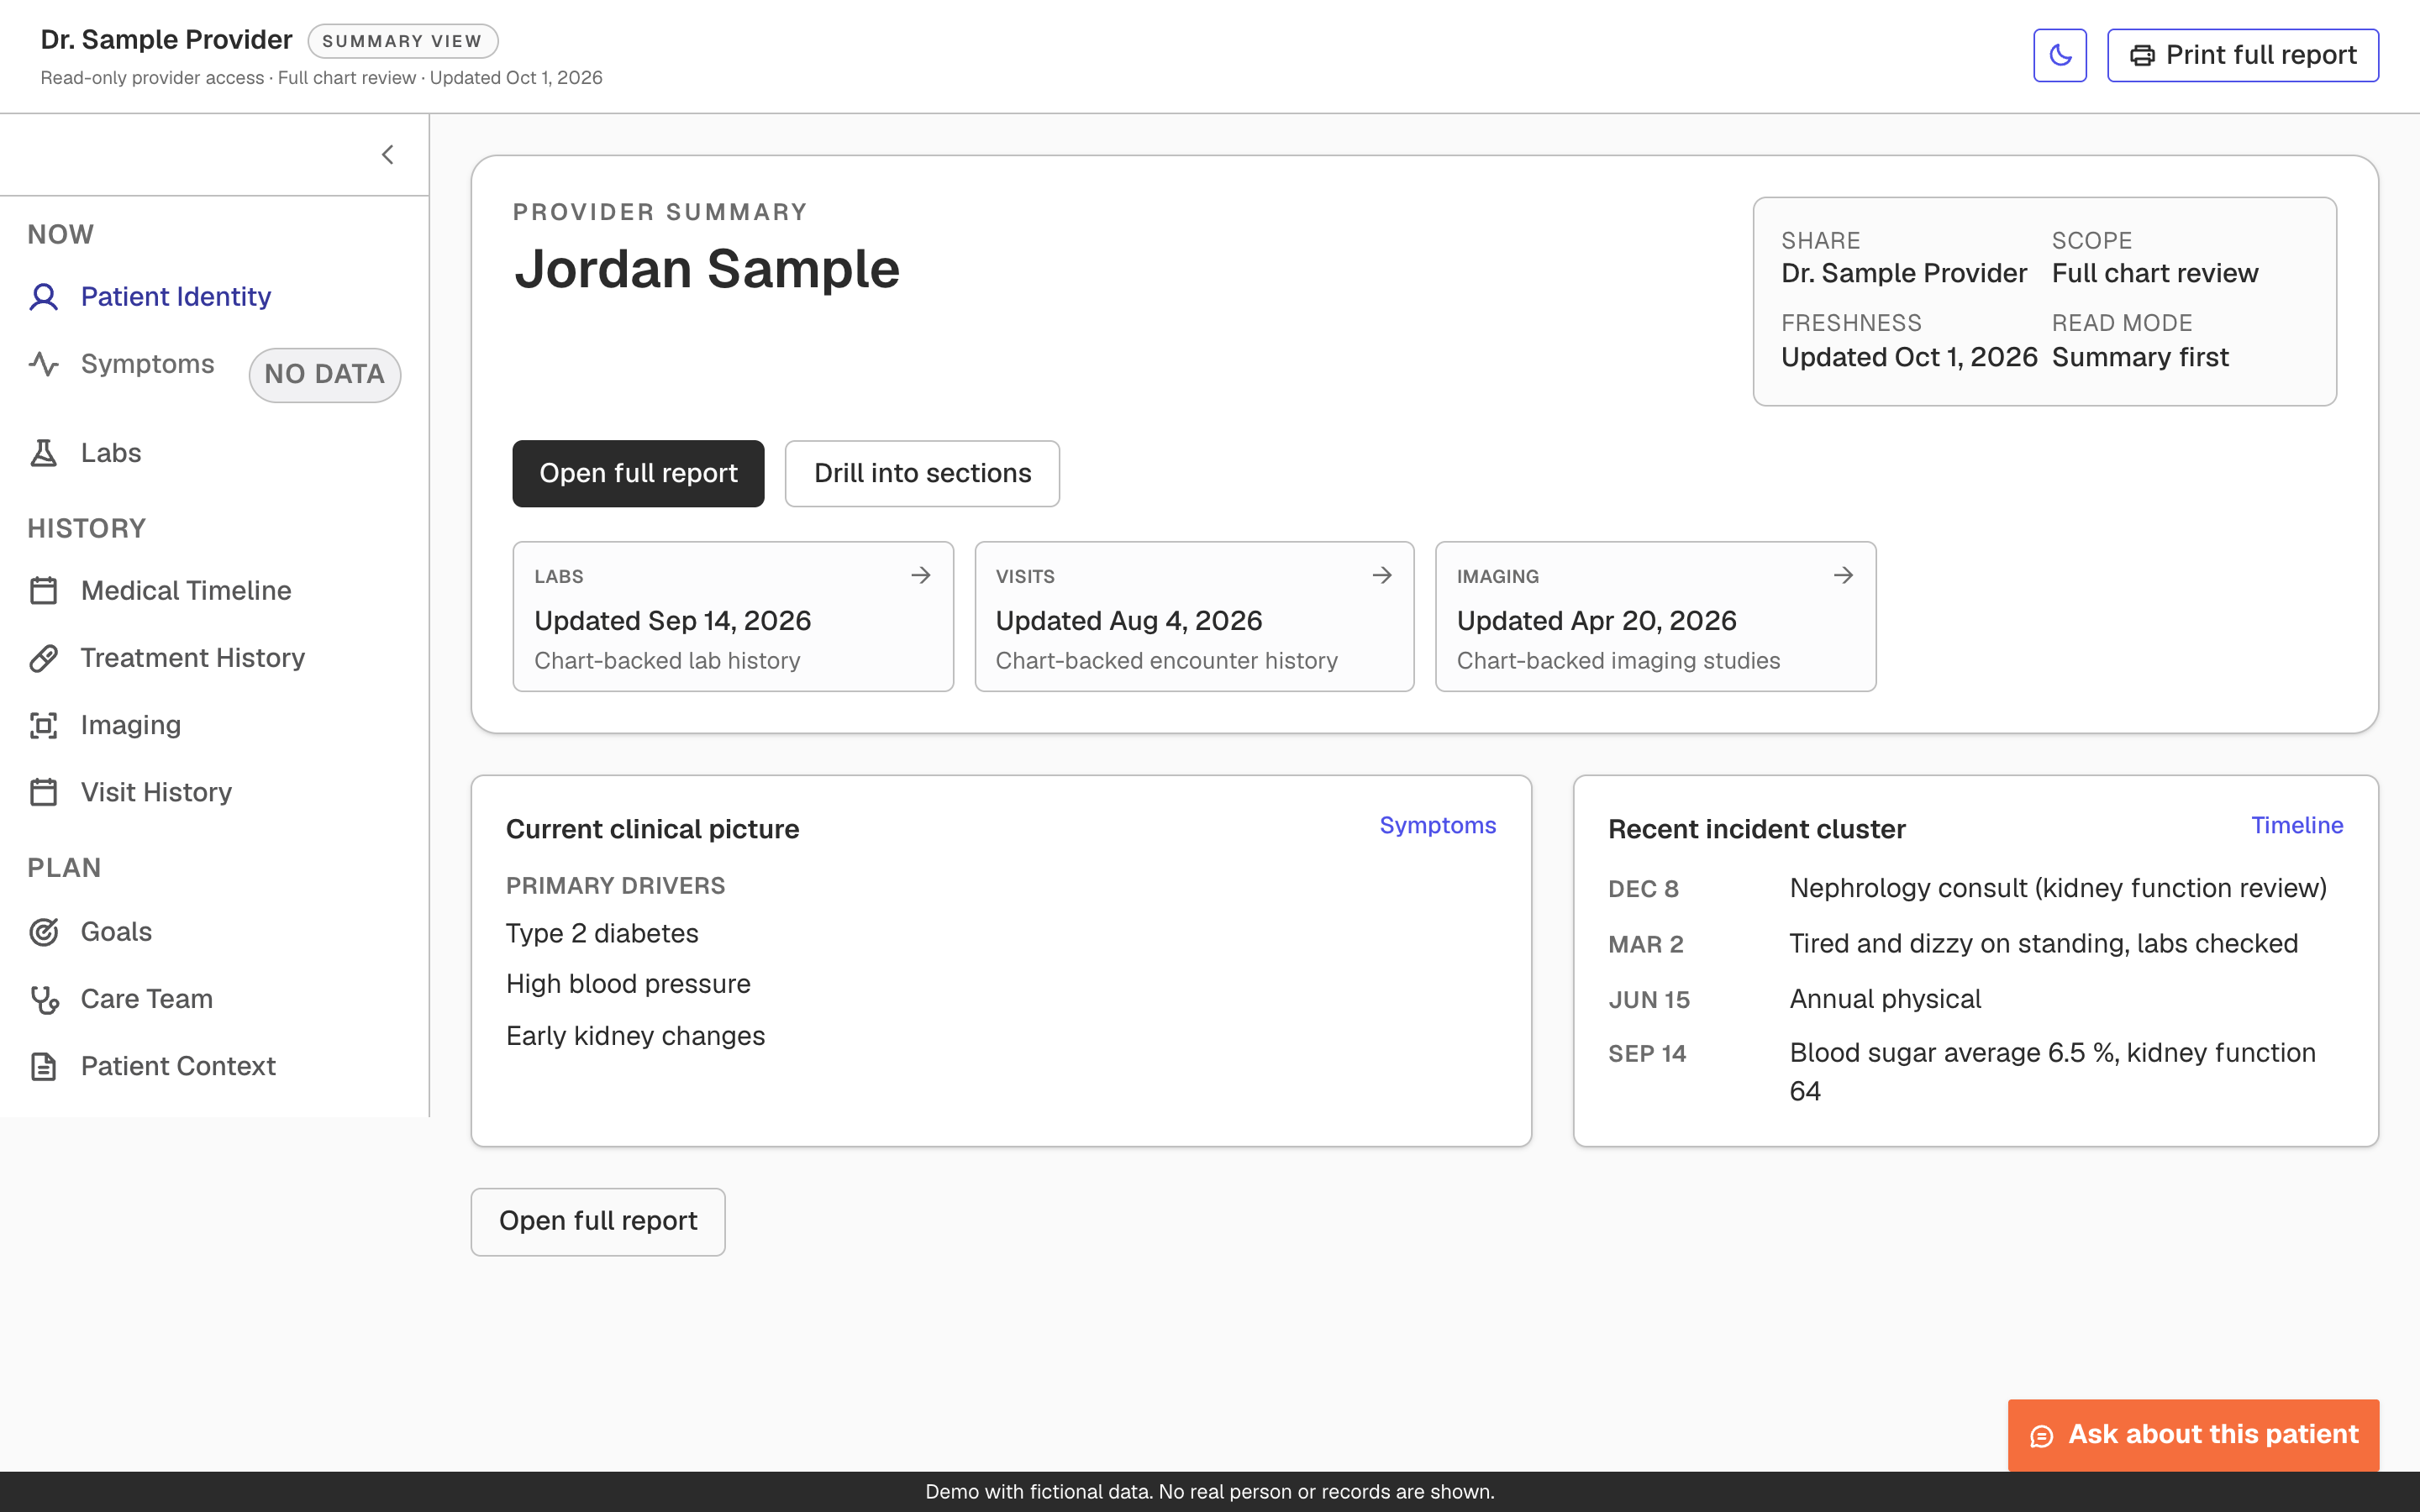The image size is (2420, 1512).
Task: Click the Care Team stethoscope icon
Action: point(43,999)
